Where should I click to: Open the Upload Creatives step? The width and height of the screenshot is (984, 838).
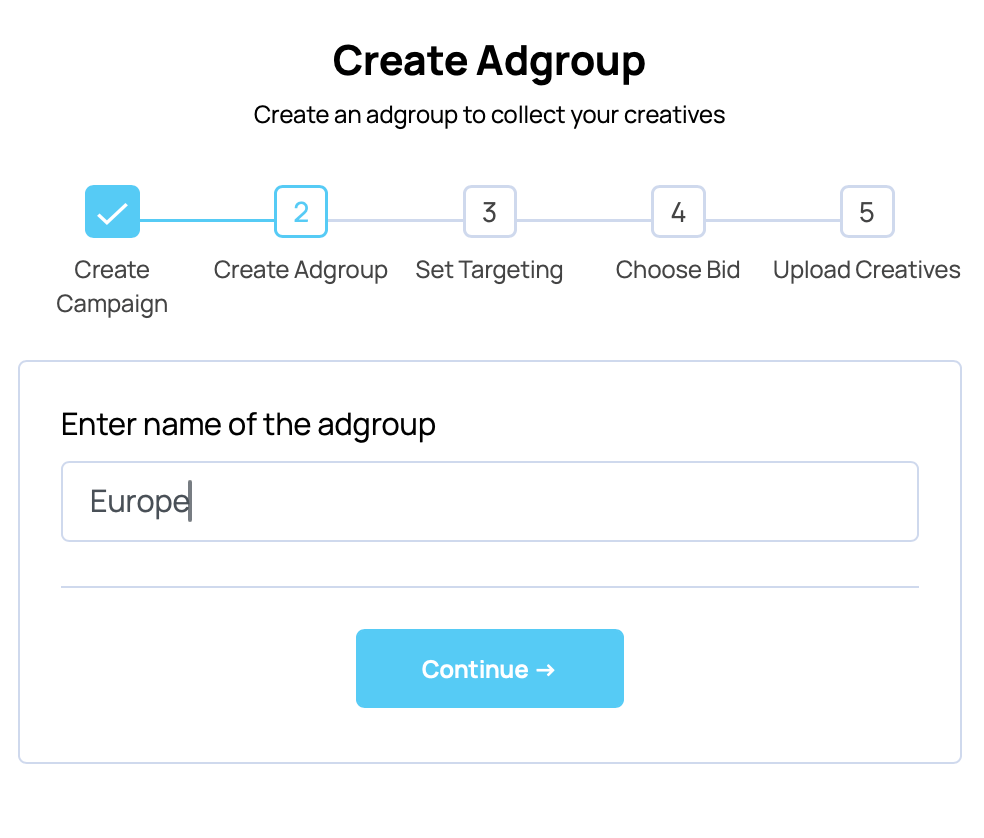[866, 269]
